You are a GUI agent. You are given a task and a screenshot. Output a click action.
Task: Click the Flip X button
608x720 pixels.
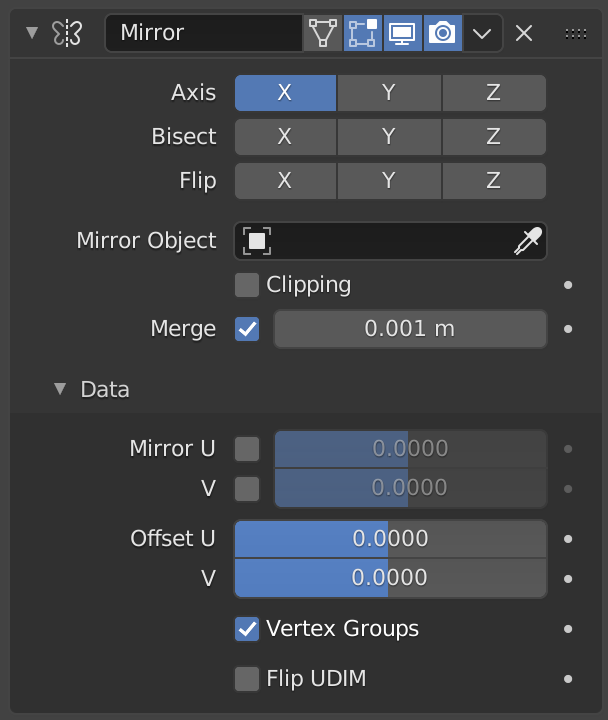pyautogui.click(x=285, y=181)
